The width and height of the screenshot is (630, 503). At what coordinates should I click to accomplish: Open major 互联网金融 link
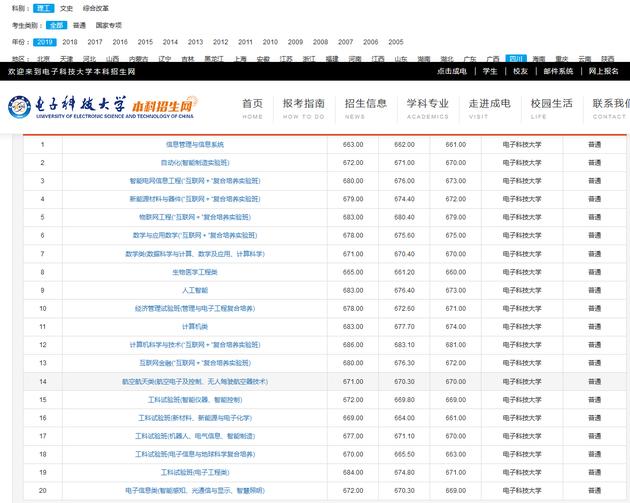click(195, 363)
